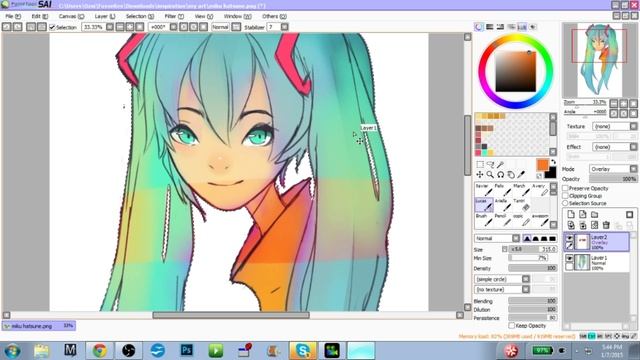Click the navigator zoom-in plus button
This screenshot has width=640, height=360.
623,104
